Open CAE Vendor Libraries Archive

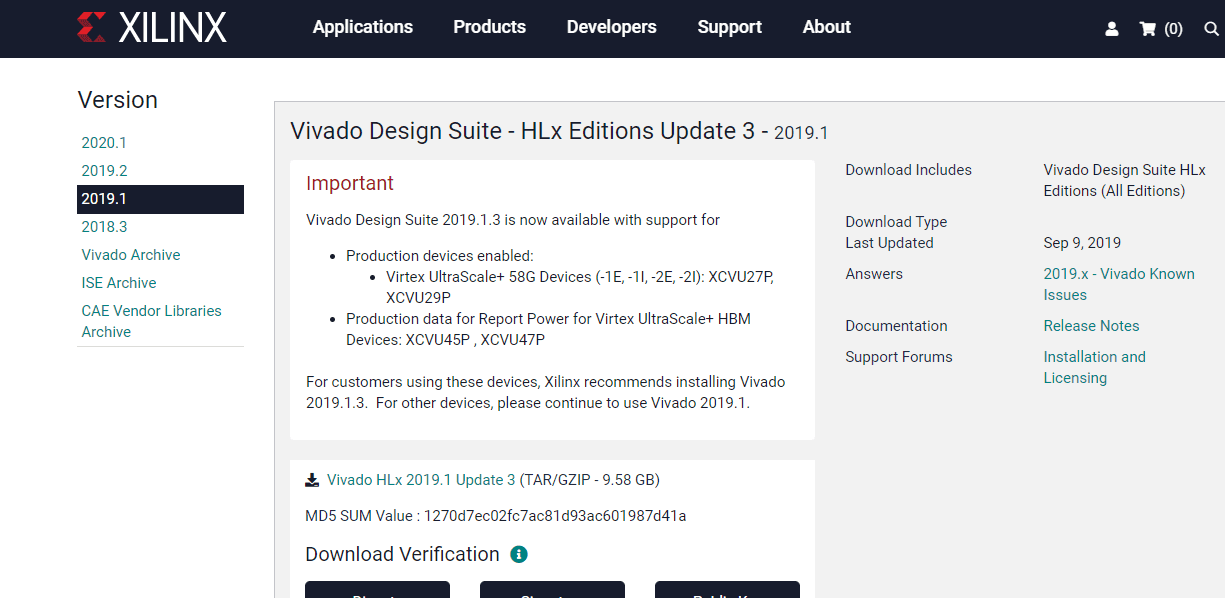[151, 321]
